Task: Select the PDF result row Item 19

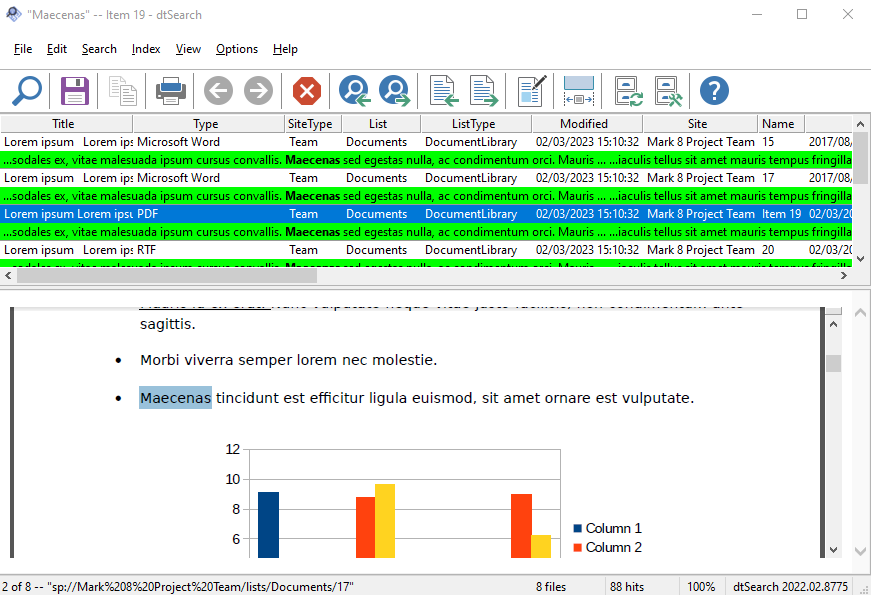Action: point(426,214)
